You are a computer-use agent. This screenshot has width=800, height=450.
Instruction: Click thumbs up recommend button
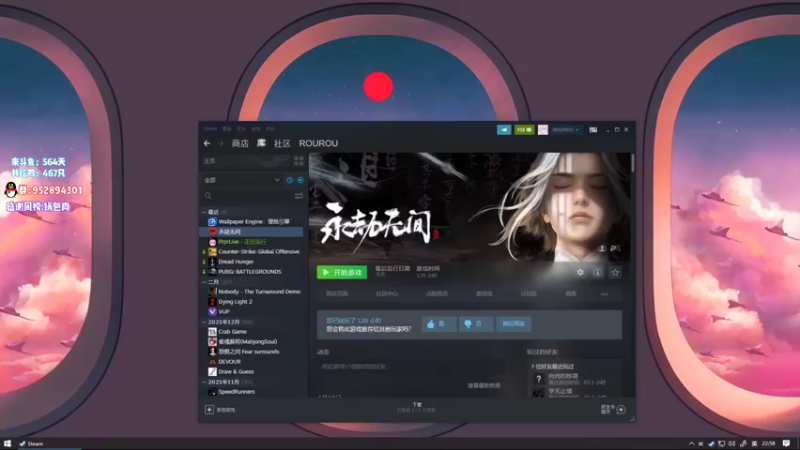click(438, 323)
